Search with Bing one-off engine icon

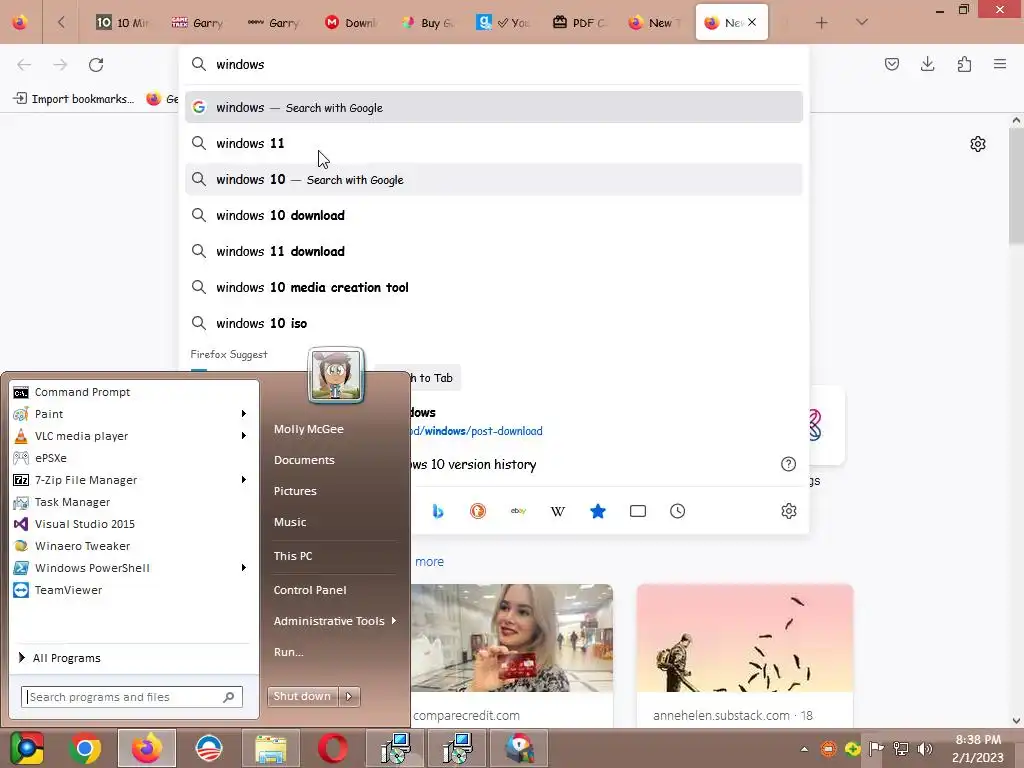click(x=438, y=511)
